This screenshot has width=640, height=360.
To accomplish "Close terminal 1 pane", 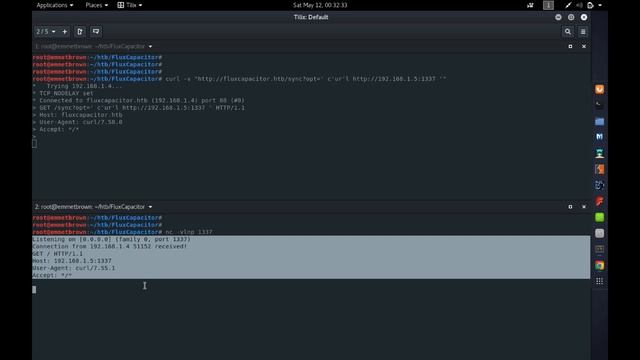I will (x=584, y=47).
